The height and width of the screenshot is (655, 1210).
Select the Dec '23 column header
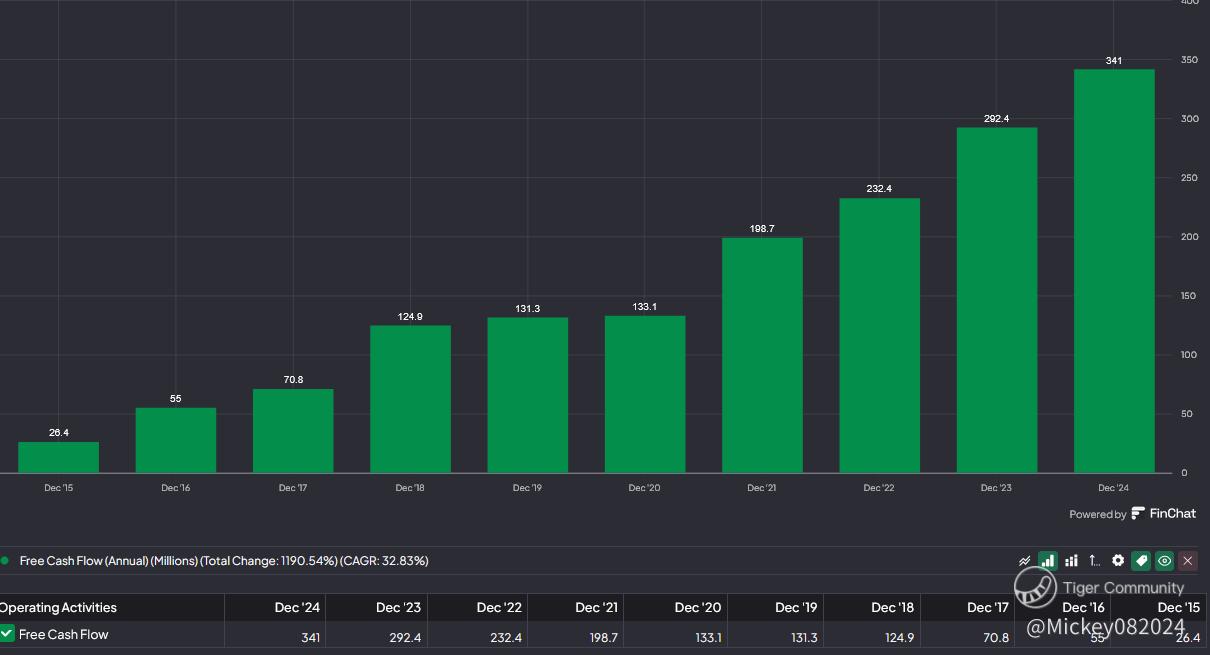pos(398,607)
